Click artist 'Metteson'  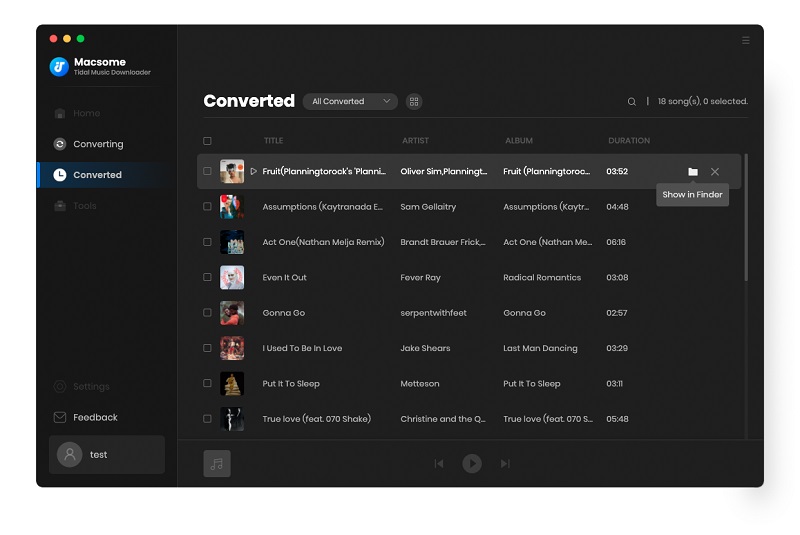[419, 384]
